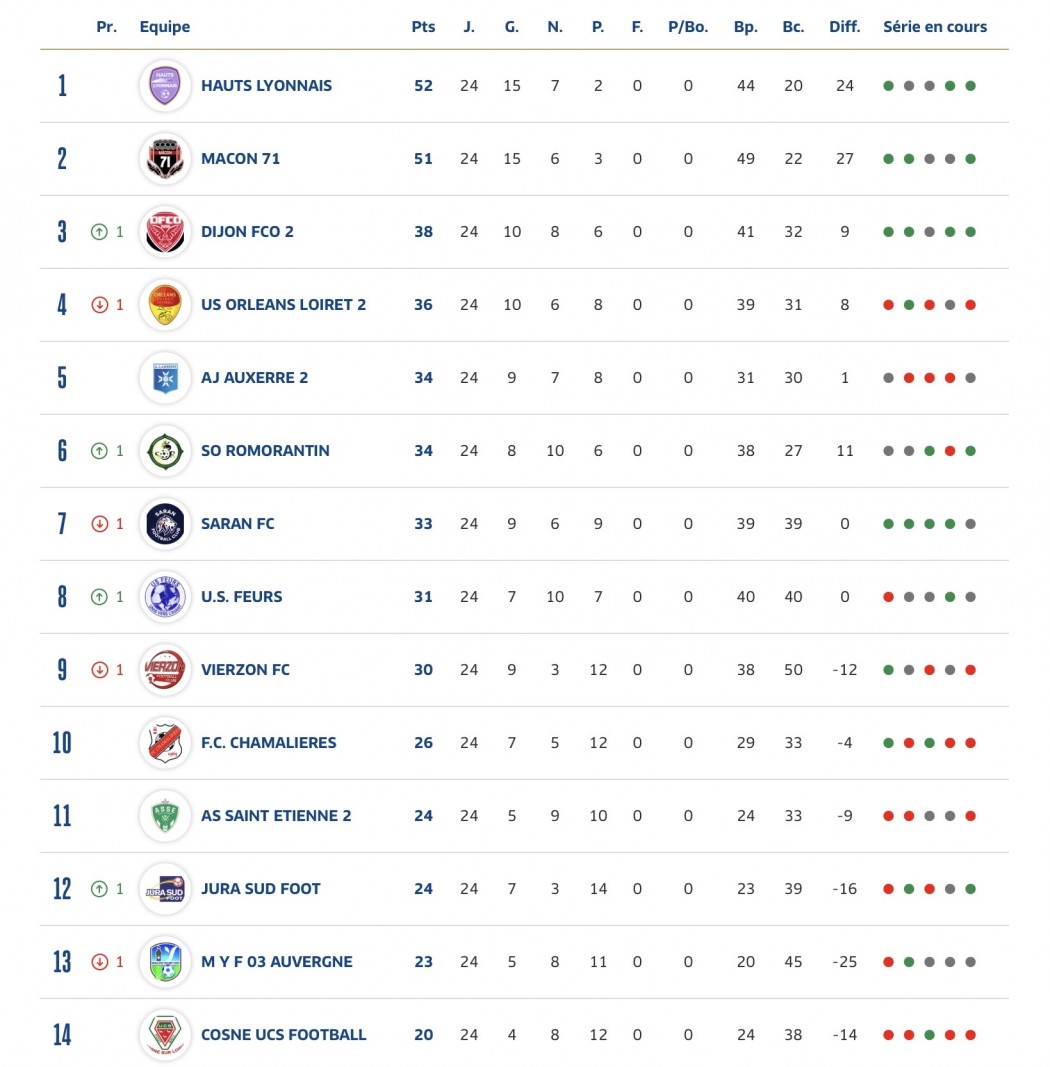Click the Hauts Lyonnais club logo
Screen dimensions: 1050x1067
click(165, 86)
